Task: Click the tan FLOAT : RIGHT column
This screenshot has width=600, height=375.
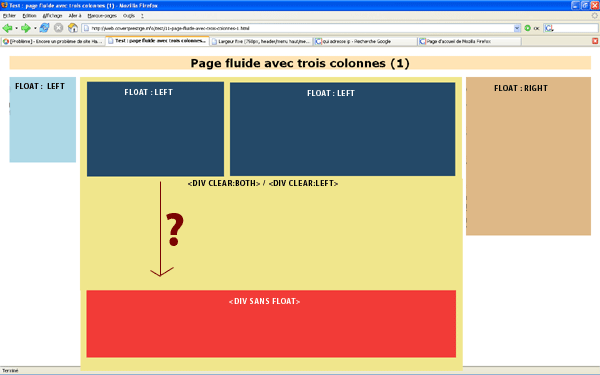Action: [x=528, y=156]
